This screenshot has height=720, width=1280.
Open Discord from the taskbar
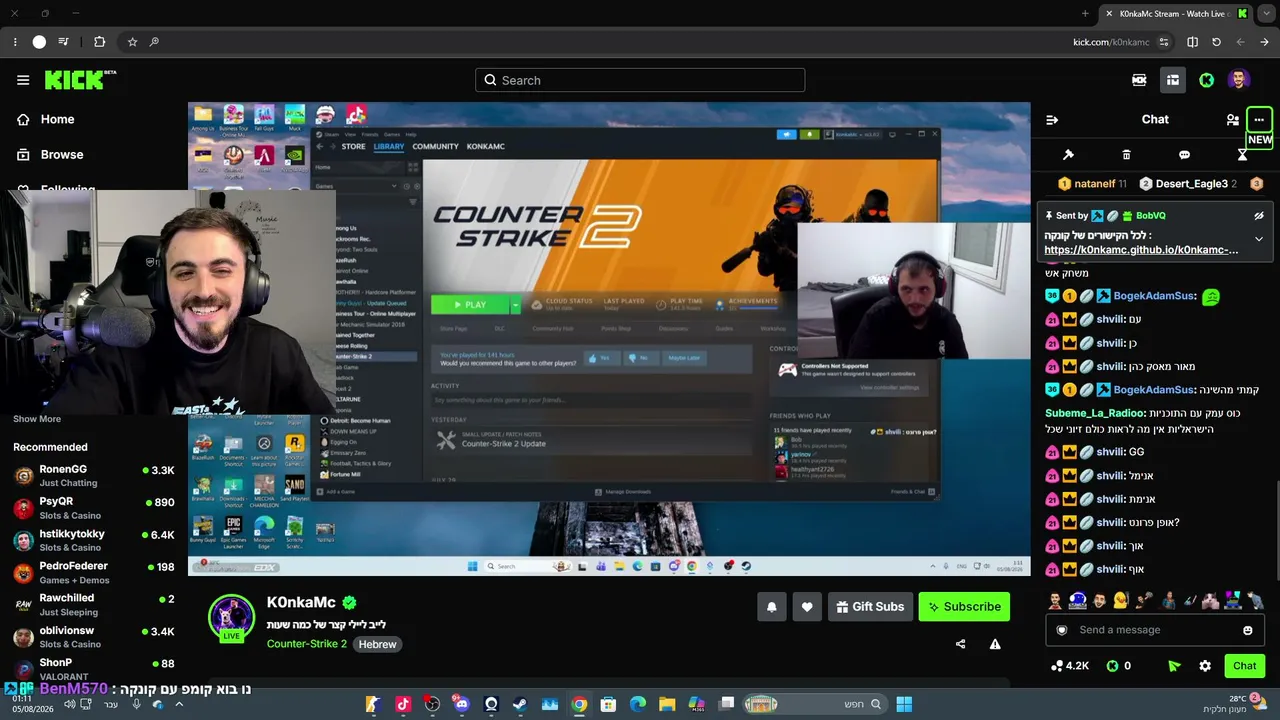pyautogui.click(x=461, y=704)
